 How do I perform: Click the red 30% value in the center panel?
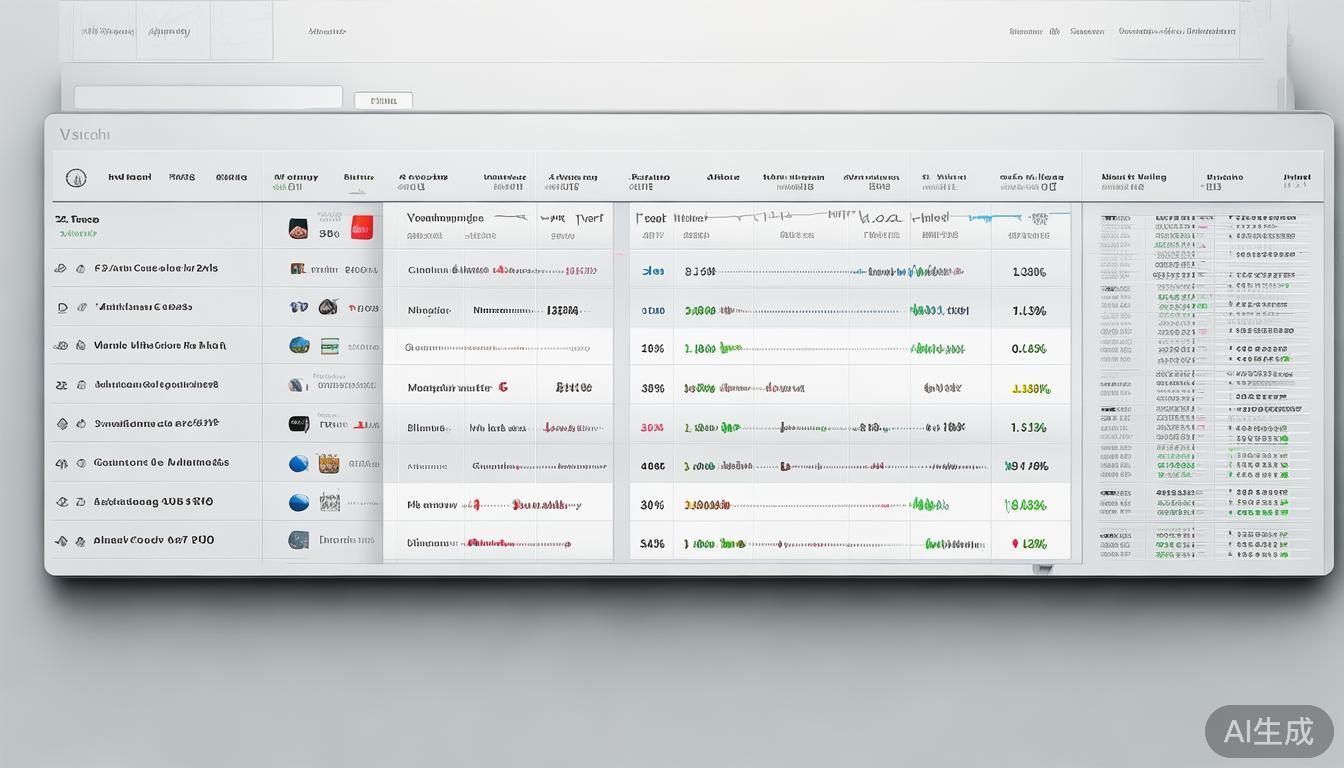[651, 427]
